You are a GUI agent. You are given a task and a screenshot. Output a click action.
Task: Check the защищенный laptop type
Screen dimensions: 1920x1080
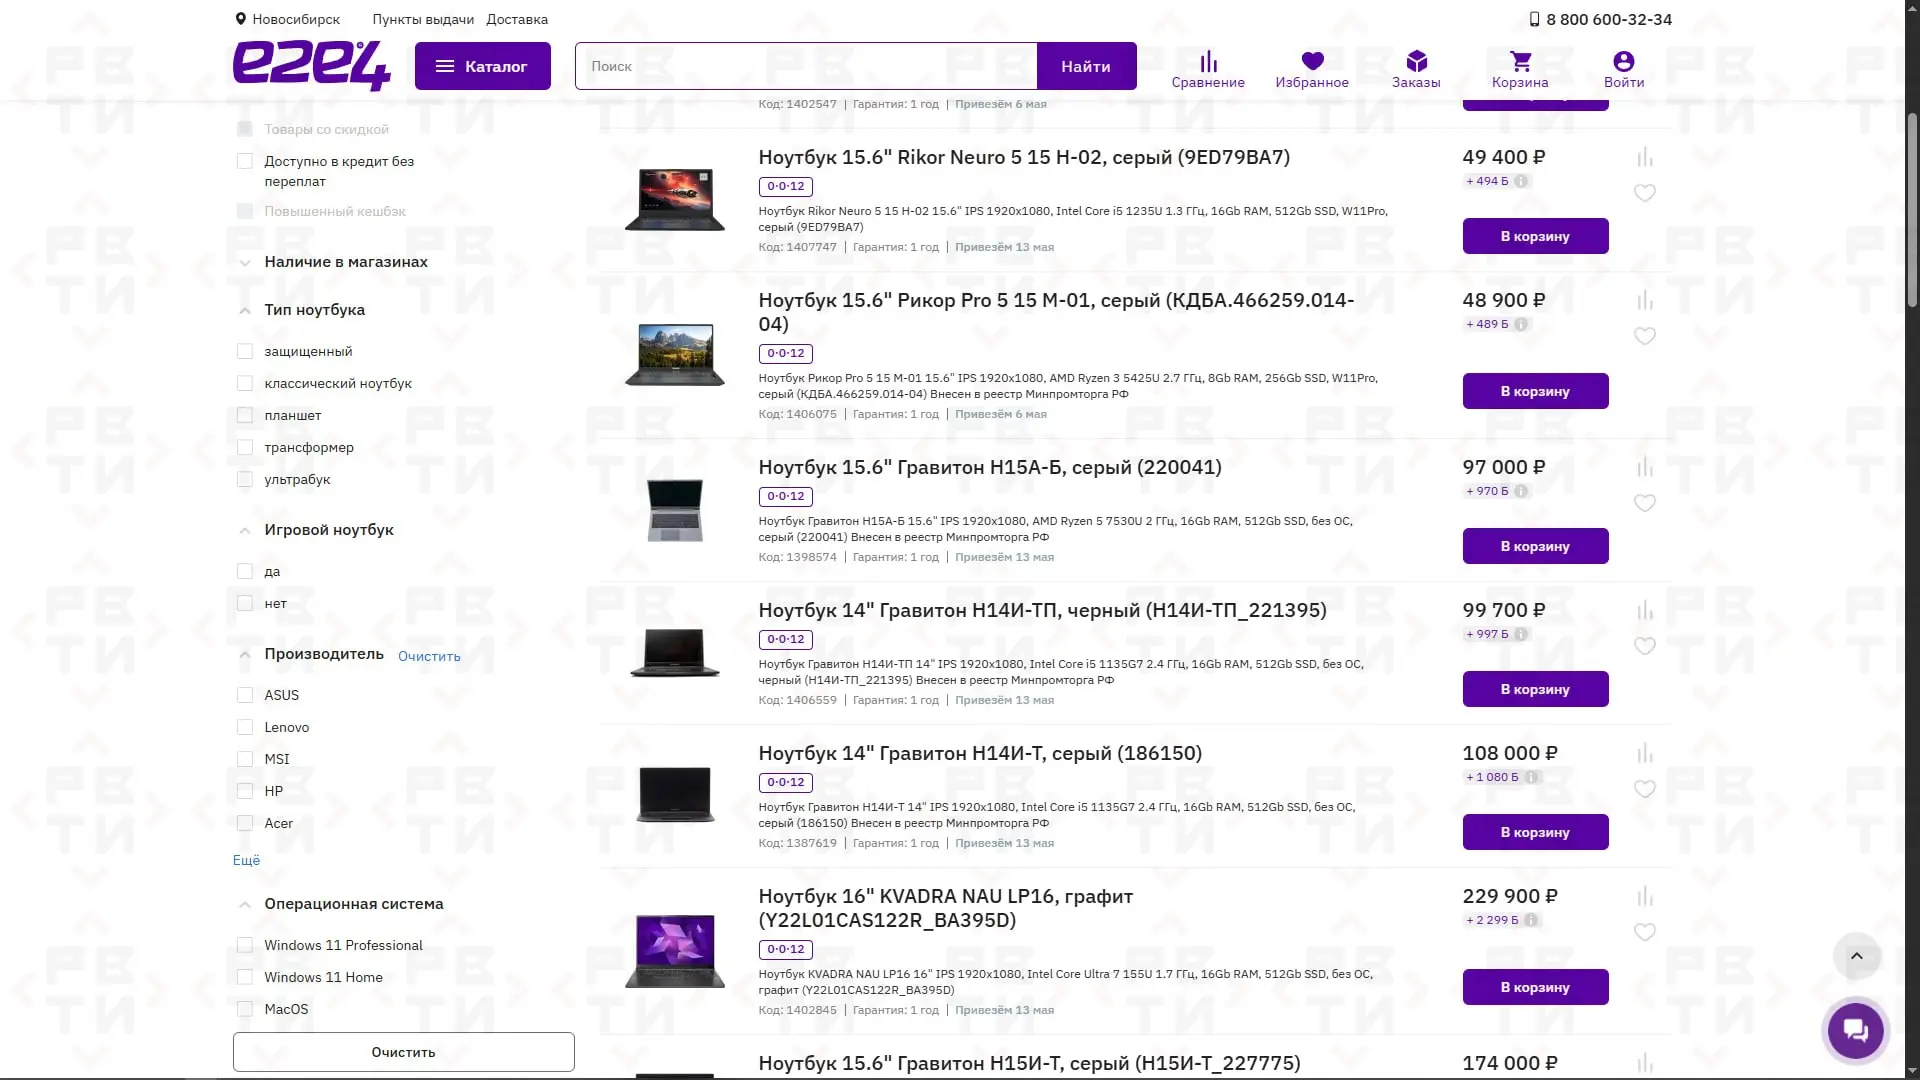pyautogui.click(x=245, y=351)
